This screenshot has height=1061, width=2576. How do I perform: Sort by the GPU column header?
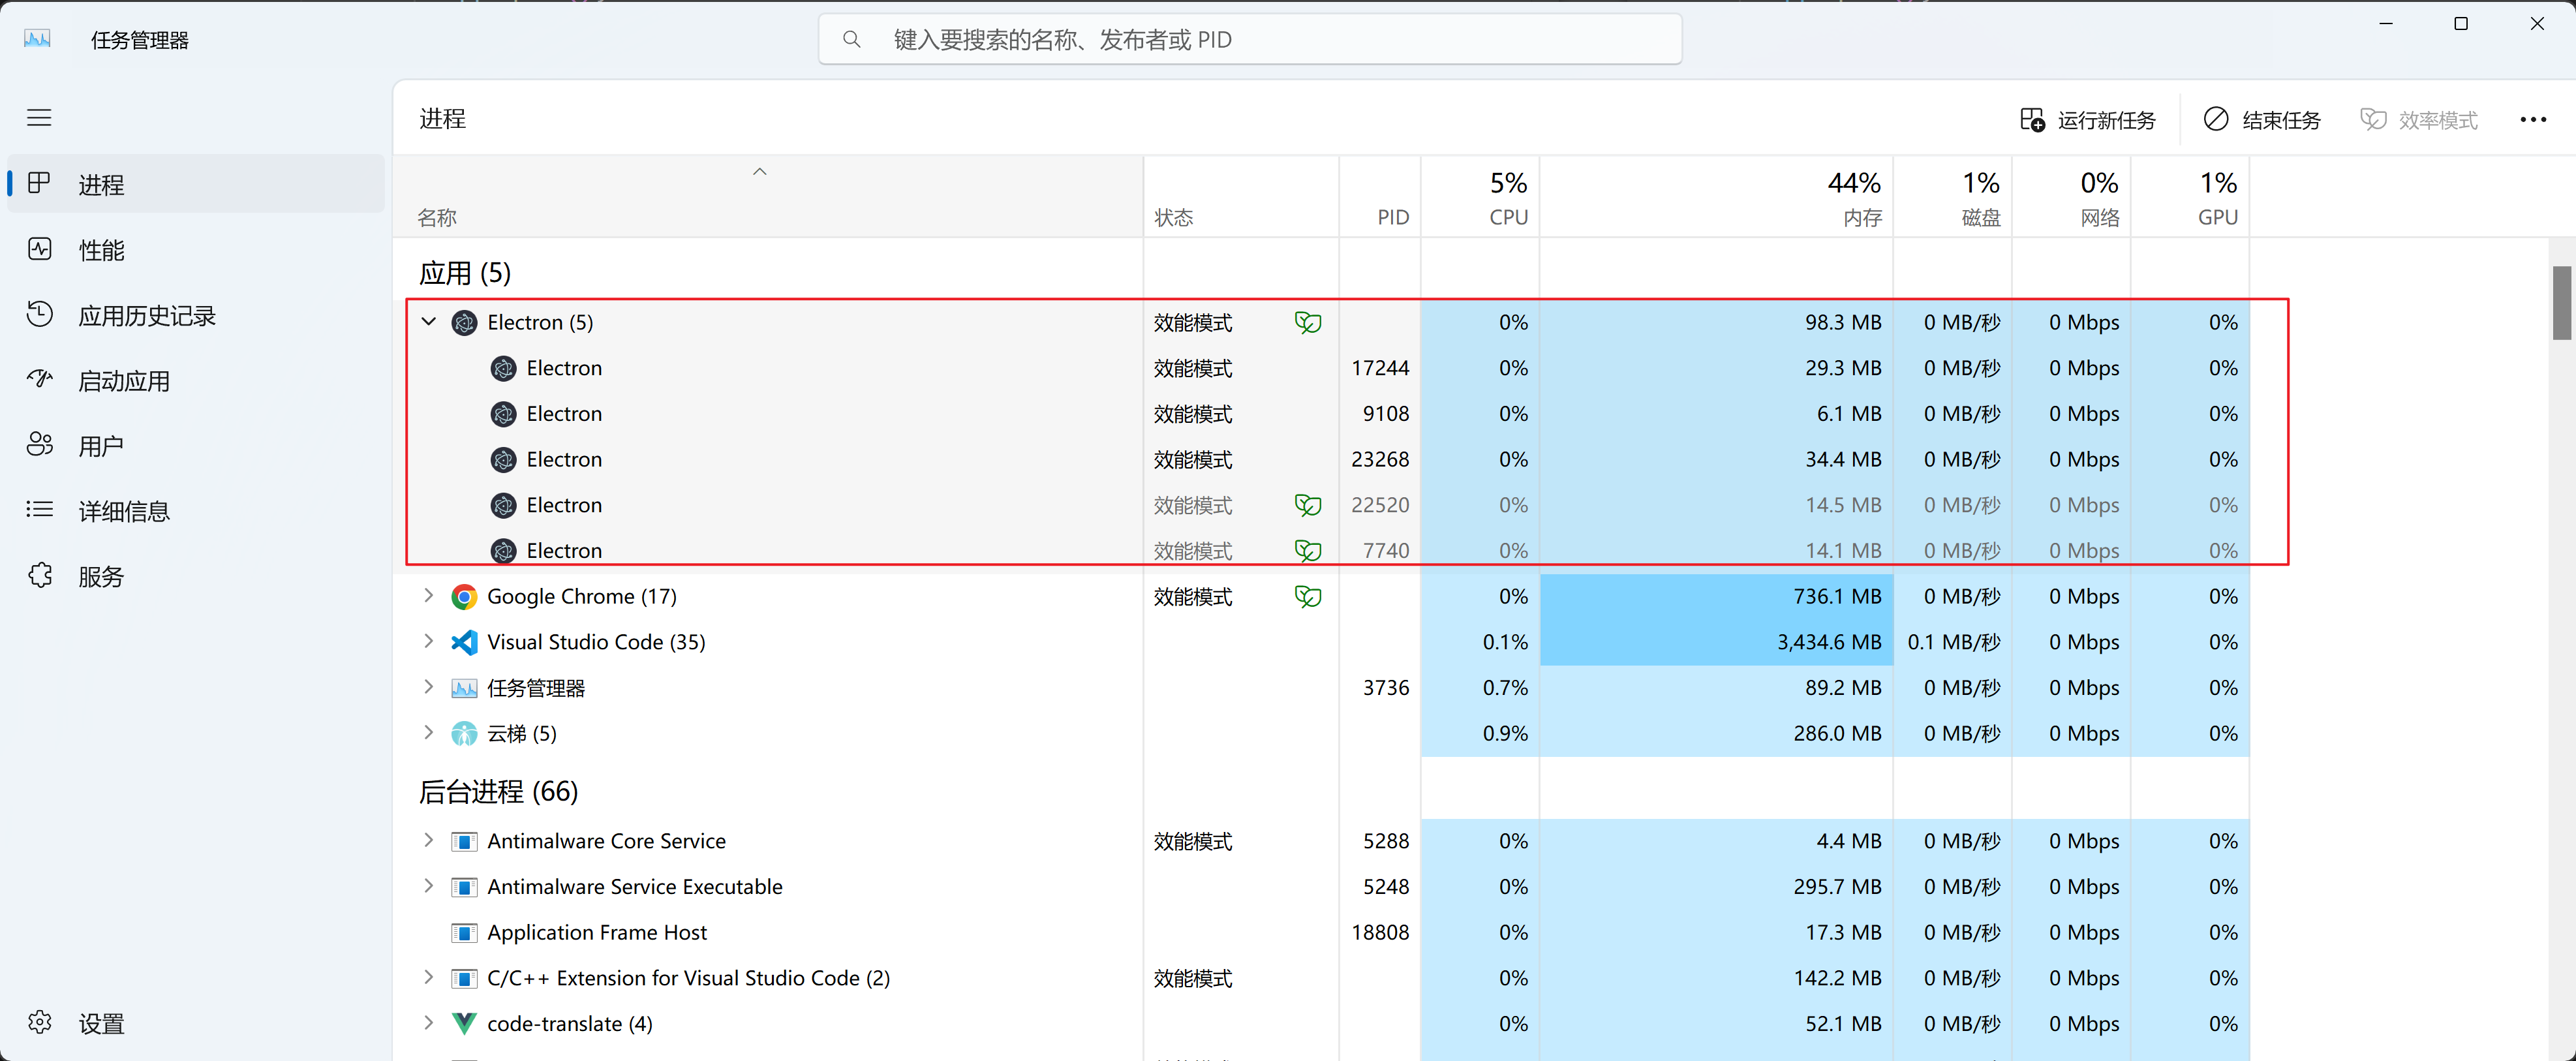click(2190, 197)
